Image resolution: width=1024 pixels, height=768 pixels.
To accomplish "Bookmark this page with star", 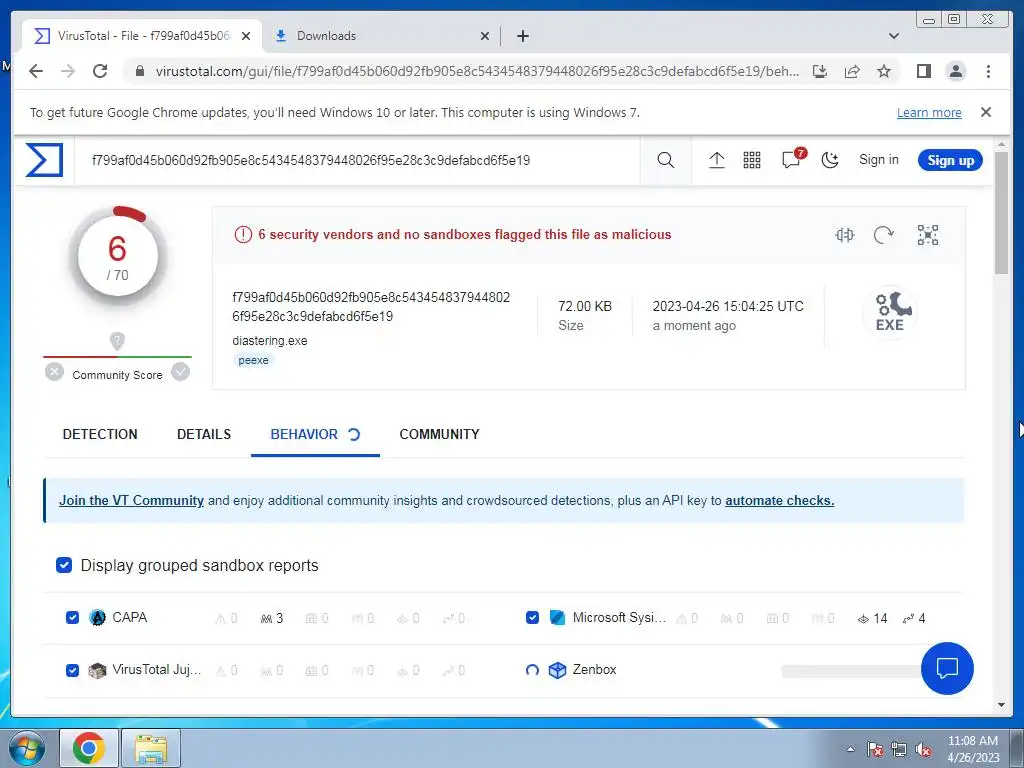I will tap(884, 71).
